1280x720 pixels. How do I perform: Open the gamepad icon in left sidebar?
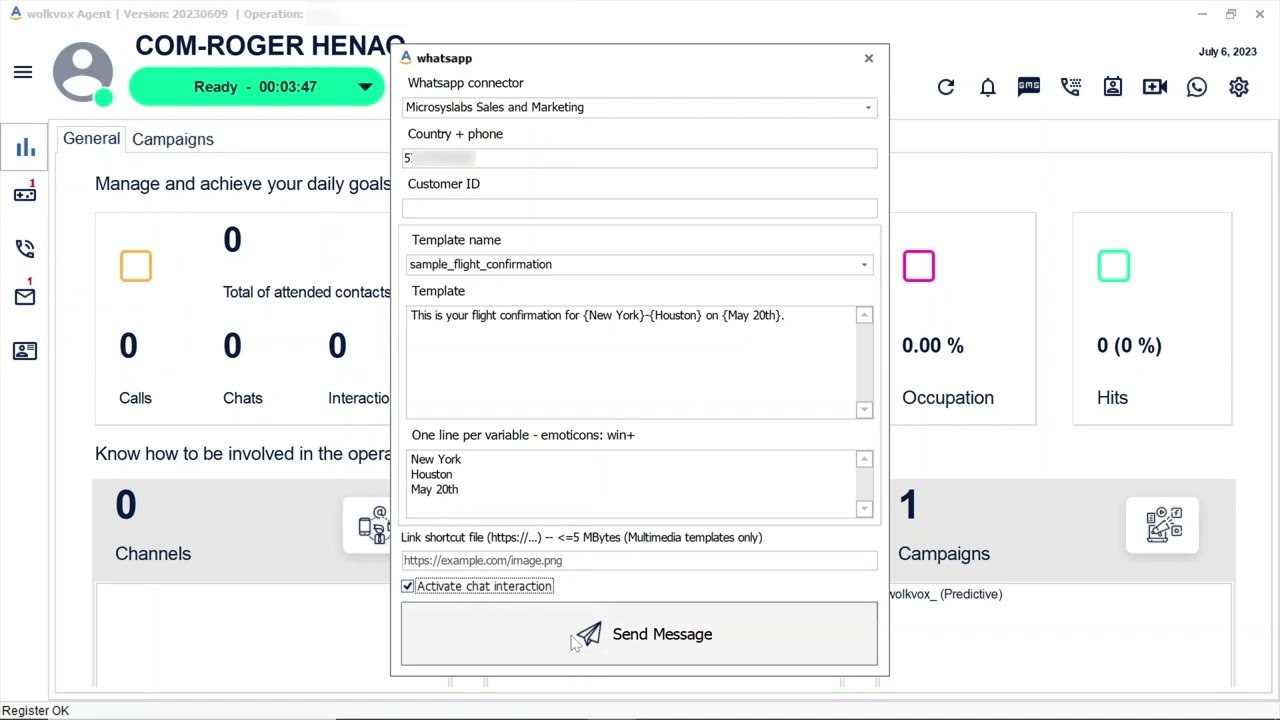tap(25, 194)
